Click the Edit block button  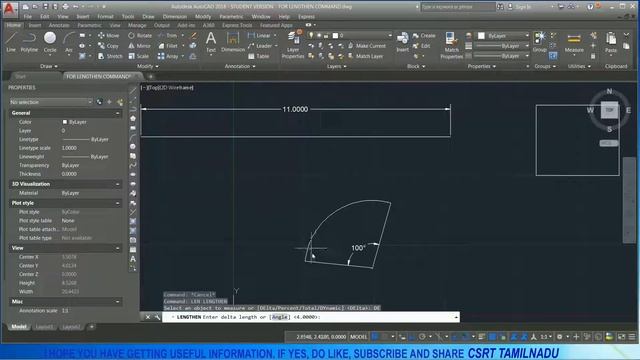(422, 46)
